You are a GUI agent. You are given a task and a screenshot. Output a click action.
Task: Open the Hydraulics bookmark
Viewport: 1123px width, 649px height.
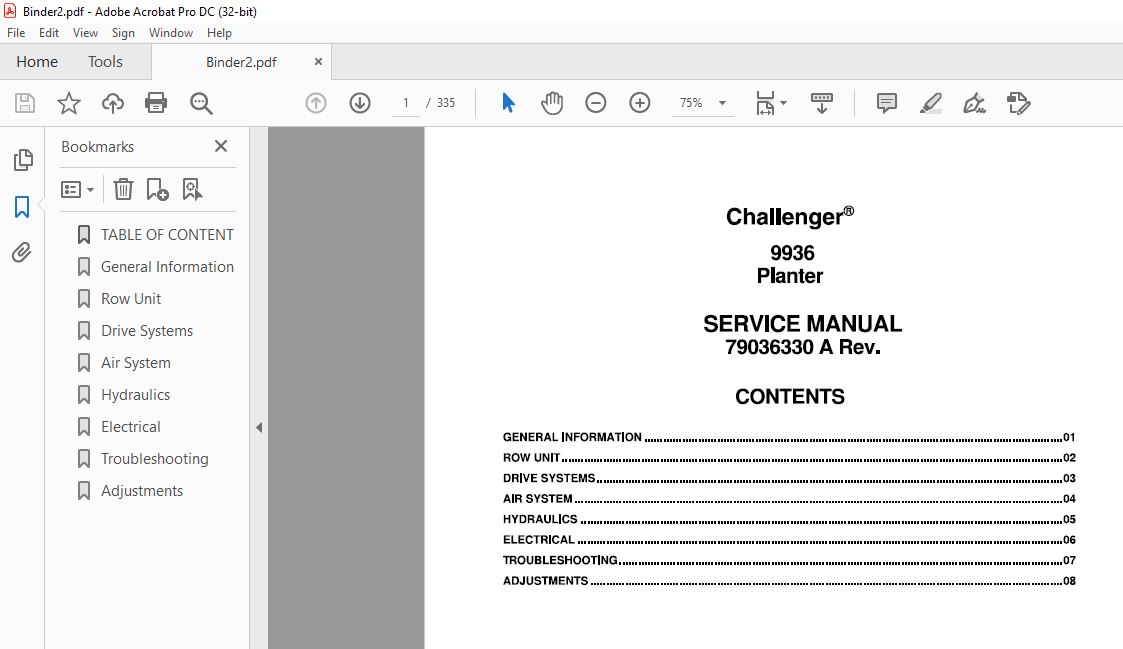(135, 395)
